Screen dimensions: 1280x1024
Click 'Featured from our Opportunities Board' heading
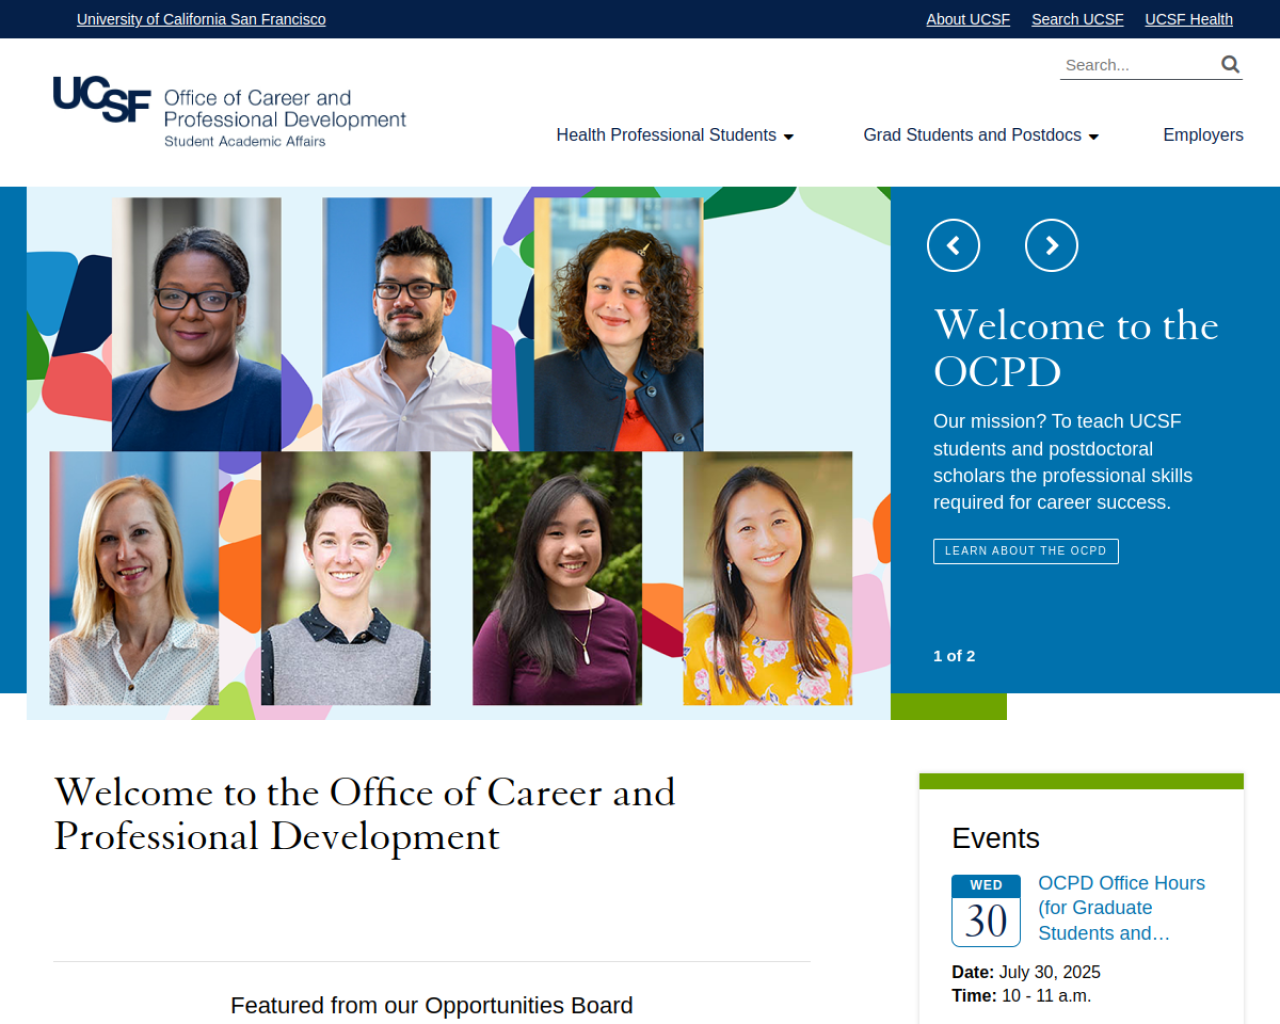pos(432,1005)
